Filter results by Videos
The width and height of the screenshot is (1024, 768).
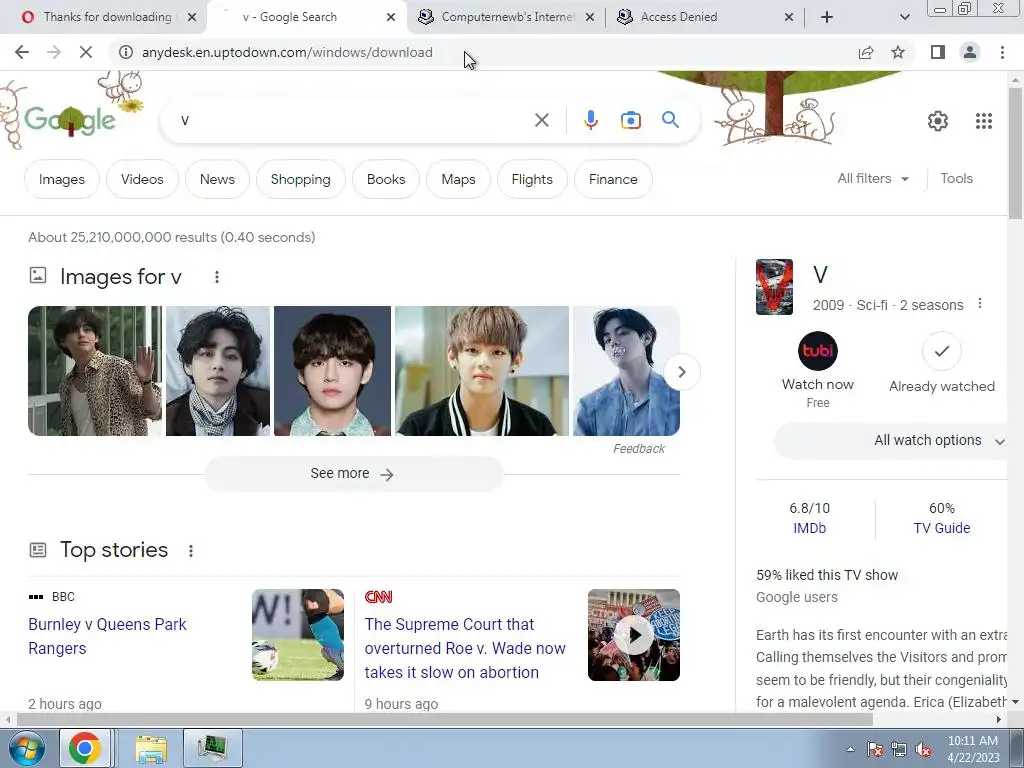coord(142,179)
